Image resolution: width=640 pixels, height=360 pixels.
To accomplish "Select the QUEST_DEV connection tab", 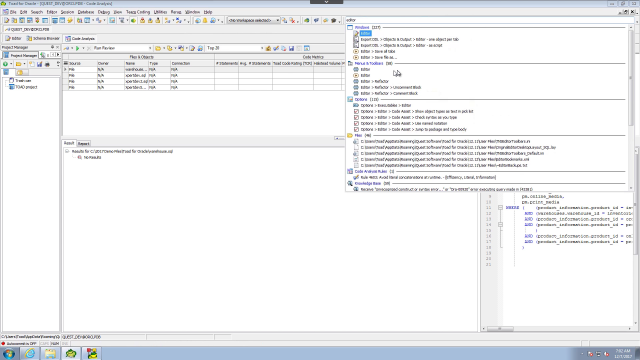I will [27, 29].
